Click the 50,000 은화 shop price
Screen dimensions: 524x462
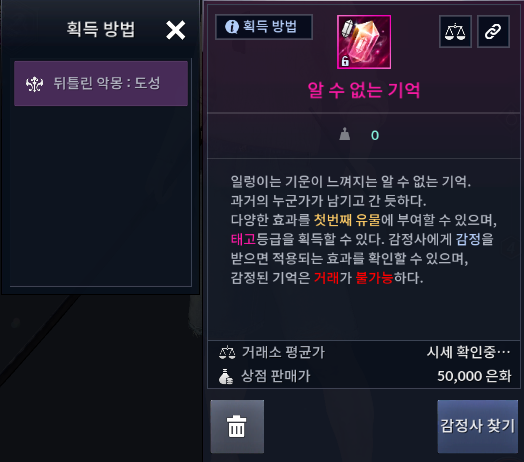(474, 376)
